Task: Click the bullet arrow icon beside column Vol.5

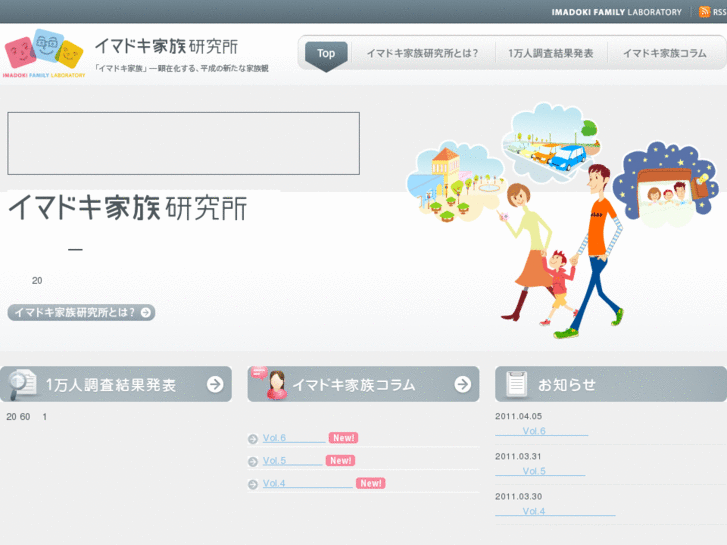Action: click(253, 462)
